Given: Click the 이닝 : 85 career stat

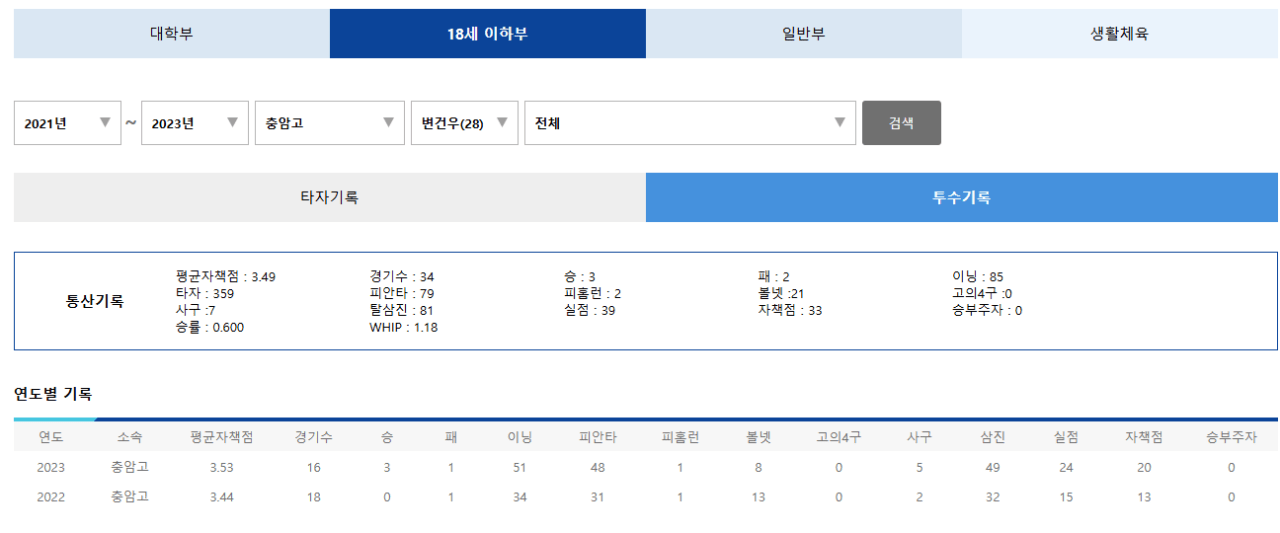Looking at the screenshot, I should click(x=978, y=276).
